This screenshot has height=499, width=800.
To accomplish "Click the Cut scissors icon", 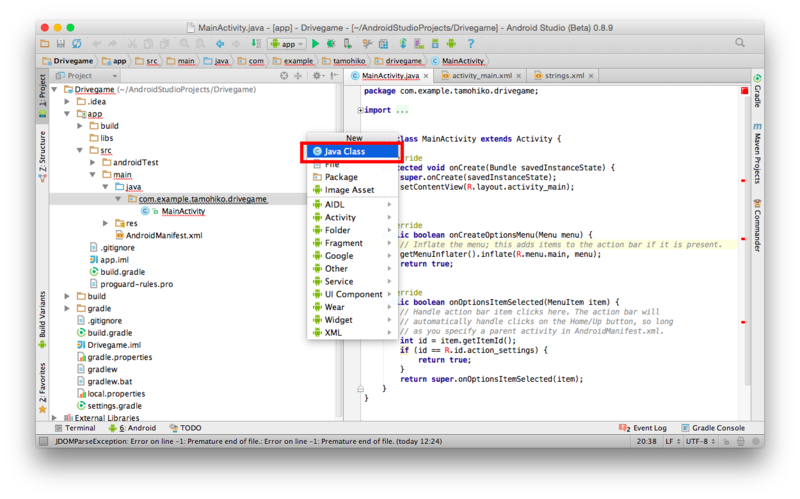I will [x=132, y=44].
